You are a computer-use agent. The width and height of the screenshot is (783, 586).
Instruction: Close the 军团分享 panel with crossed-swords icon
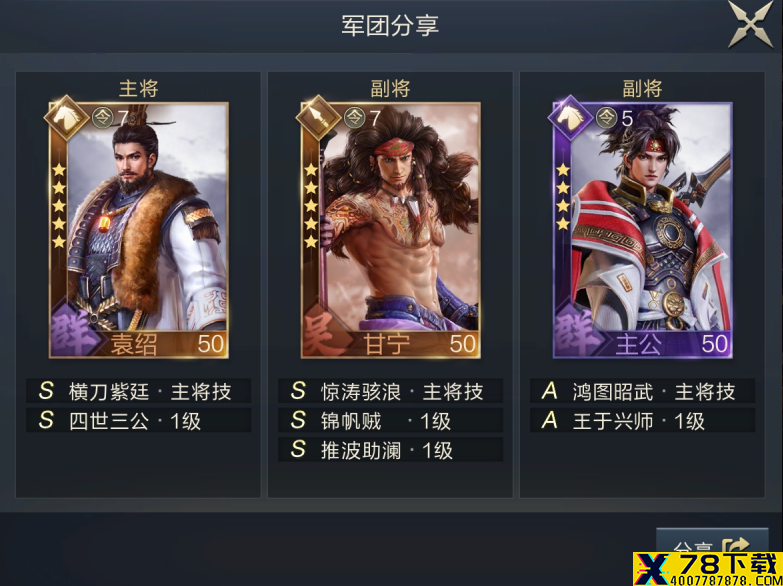point(751,24)
